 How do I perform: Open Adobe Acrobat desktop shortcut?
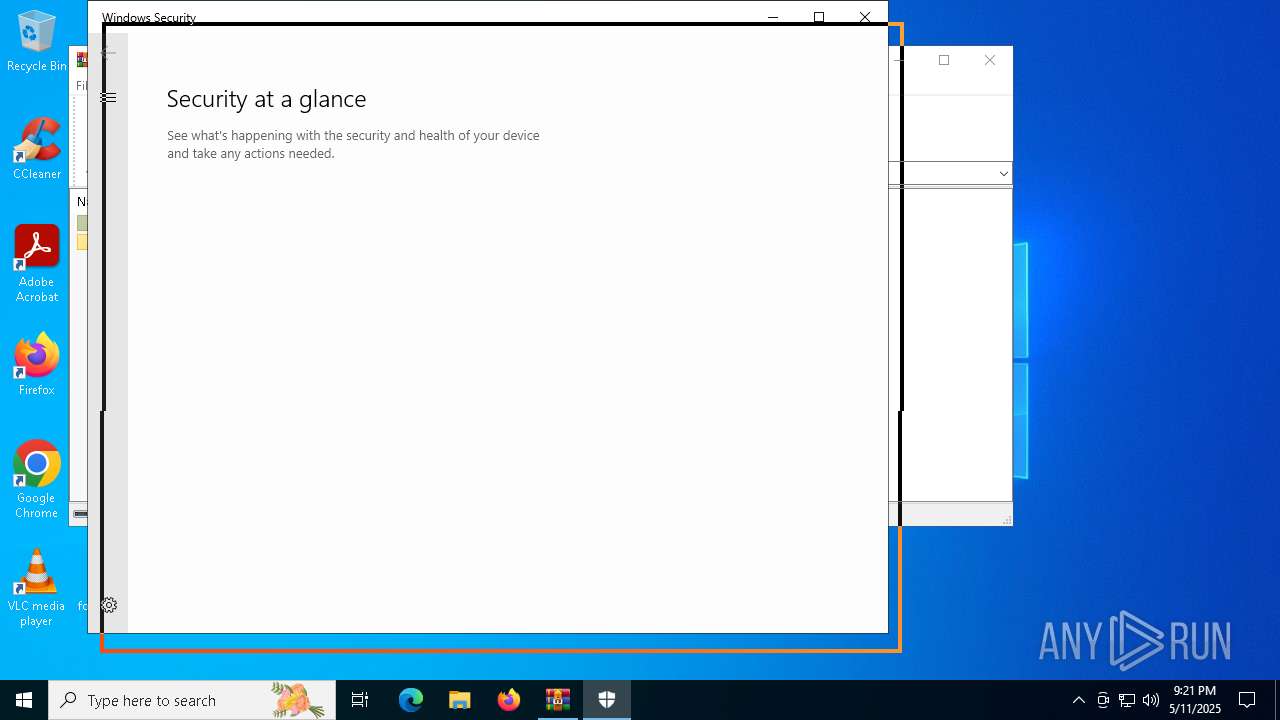click(37, 264)
